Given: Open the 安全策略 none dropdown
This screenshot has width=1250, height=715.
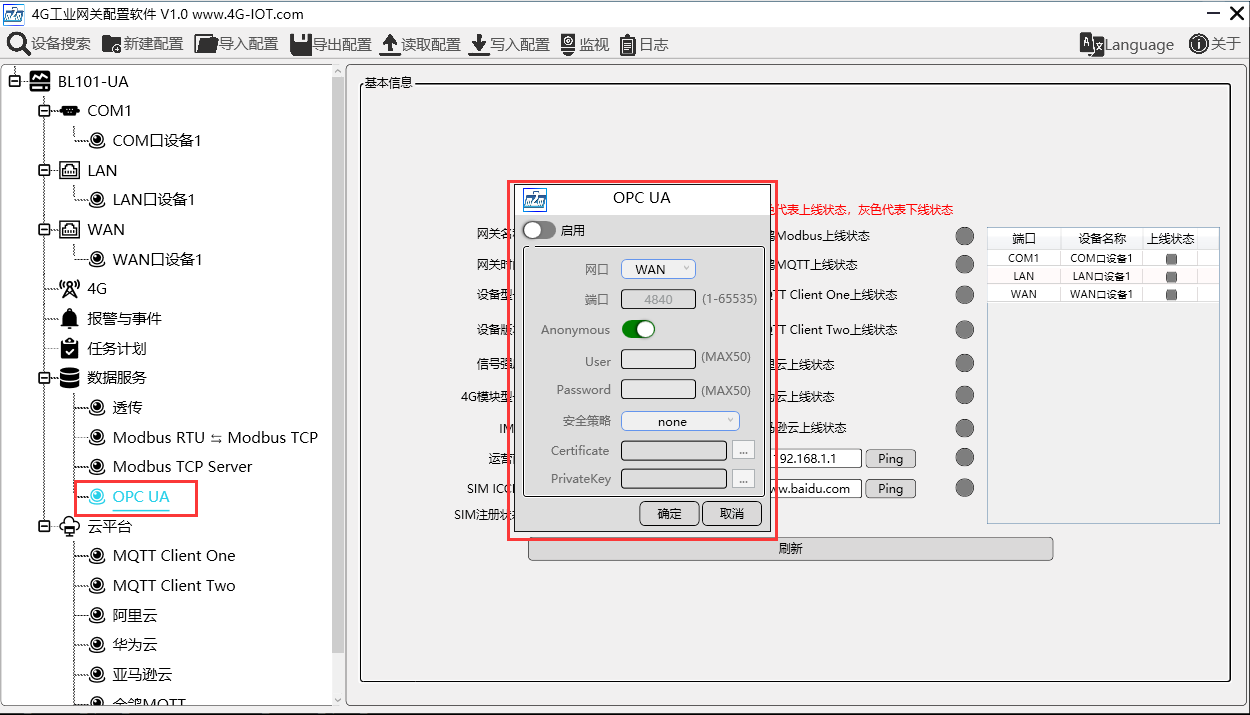Looking at the screenshot, I should [x=680, y=421].
